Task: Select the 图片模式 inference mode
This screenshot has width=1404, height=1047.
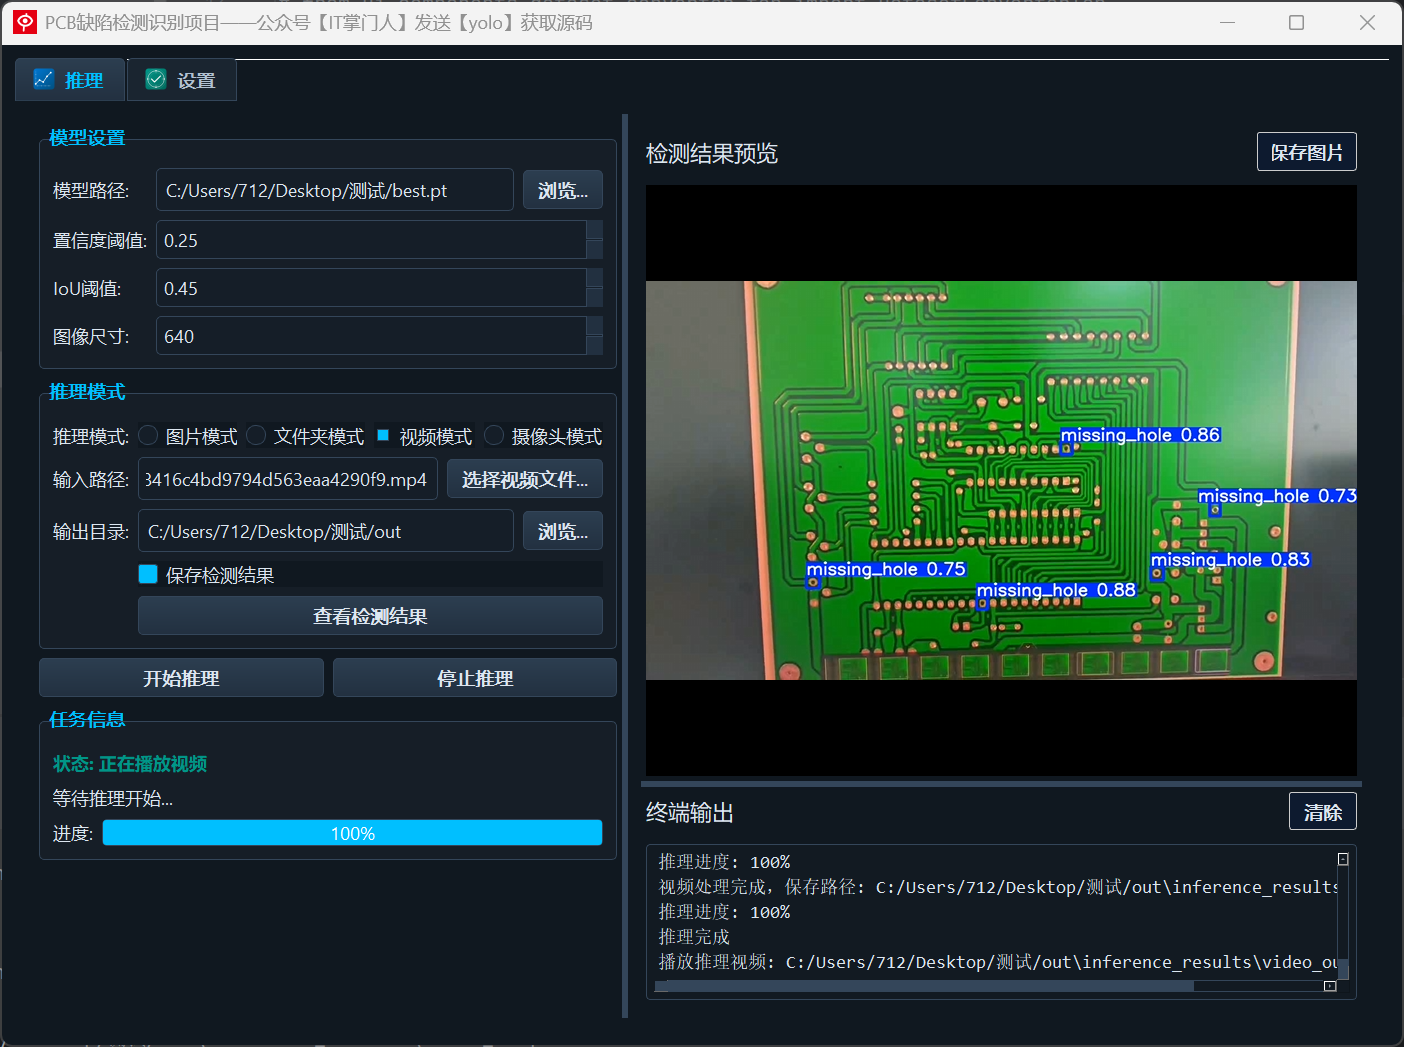Action: pos(147,435)
